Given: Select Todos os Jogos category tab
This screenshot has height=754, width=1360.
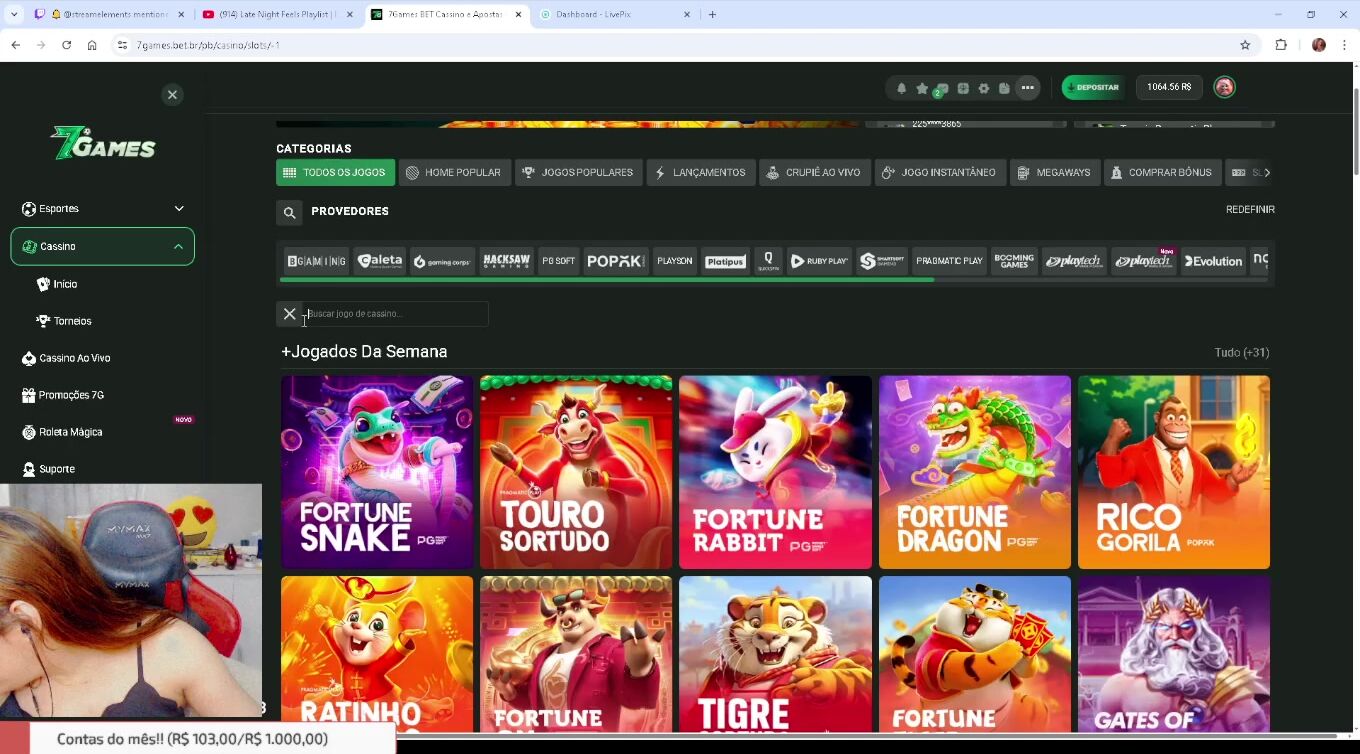Looking at the screenshot, I should (335, 172).
